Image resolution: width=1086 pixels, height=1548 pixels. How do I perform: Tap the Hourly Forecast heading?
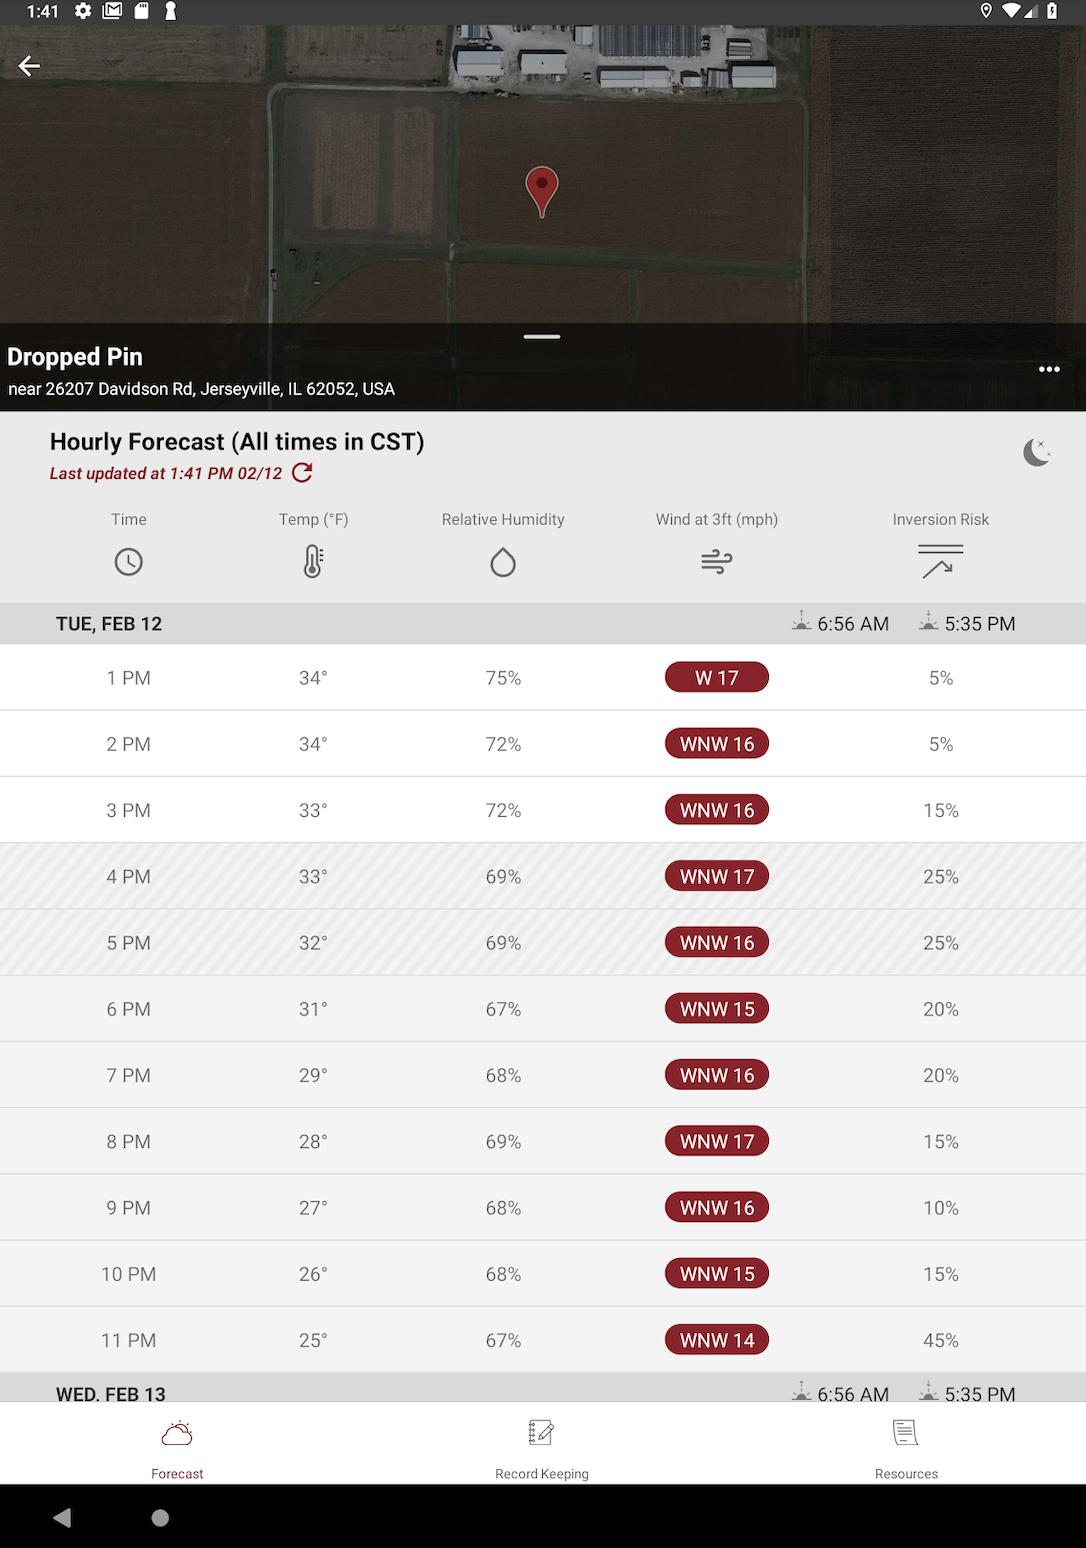point(237,442)
